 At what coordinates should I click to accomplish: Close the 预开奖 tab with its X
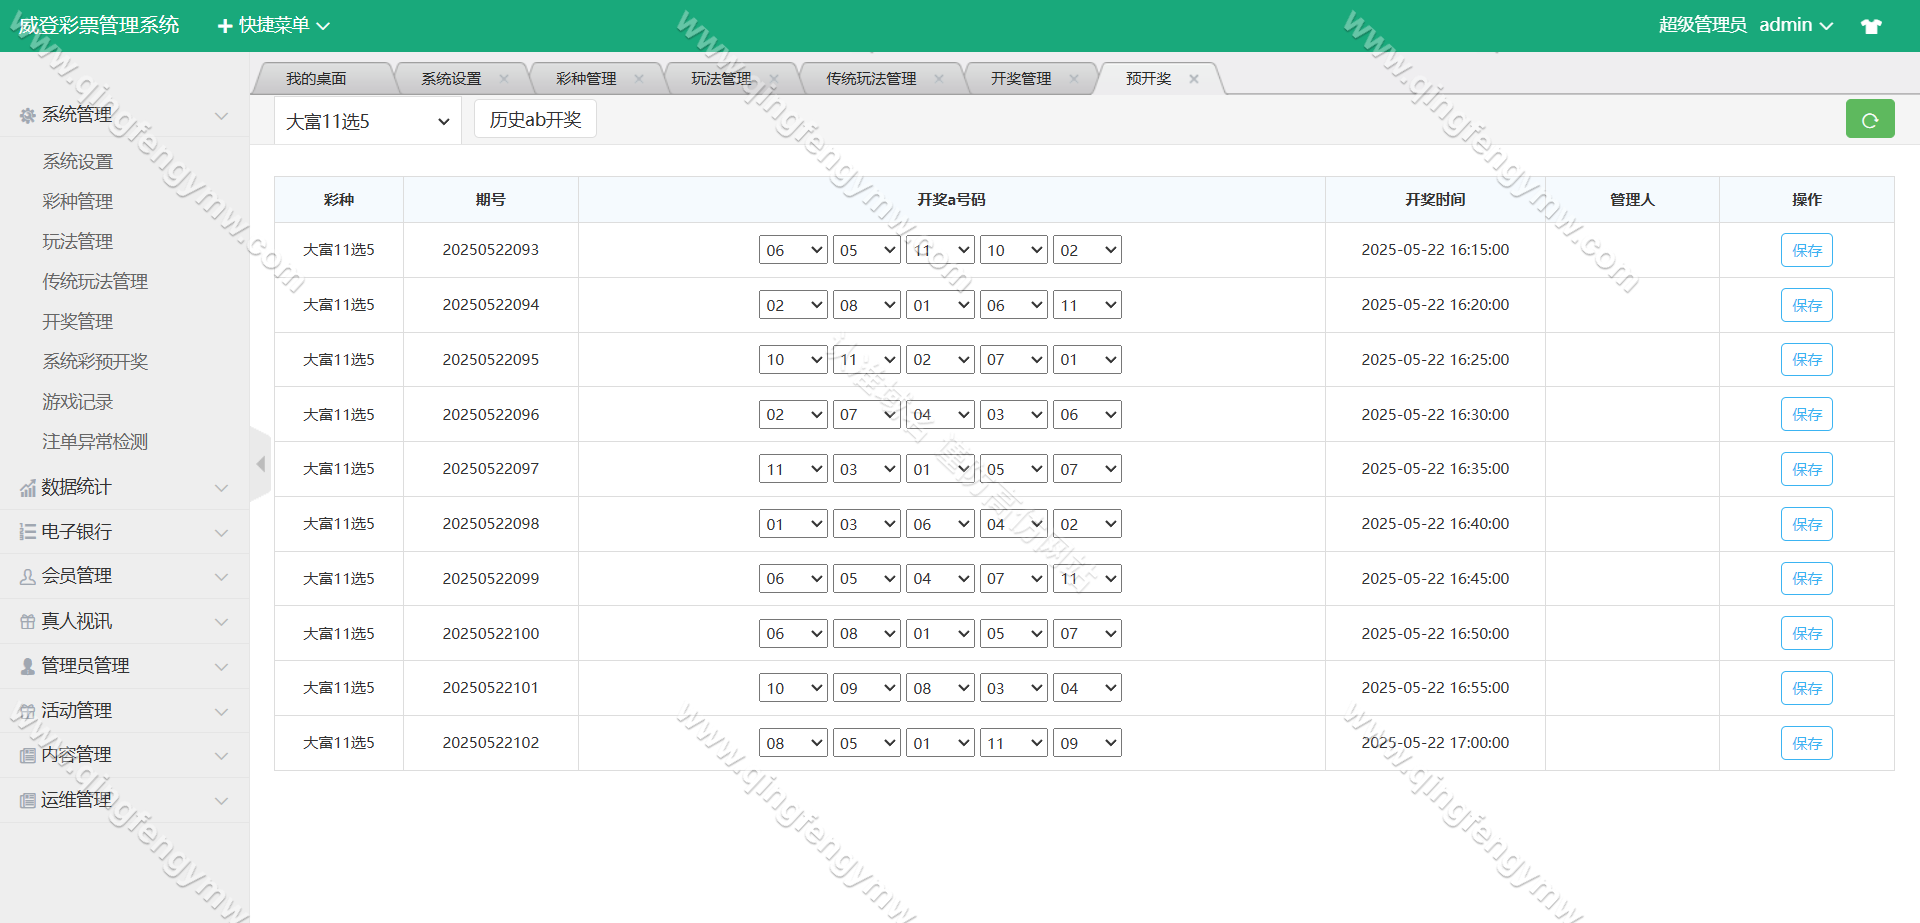coord(1194,79)
